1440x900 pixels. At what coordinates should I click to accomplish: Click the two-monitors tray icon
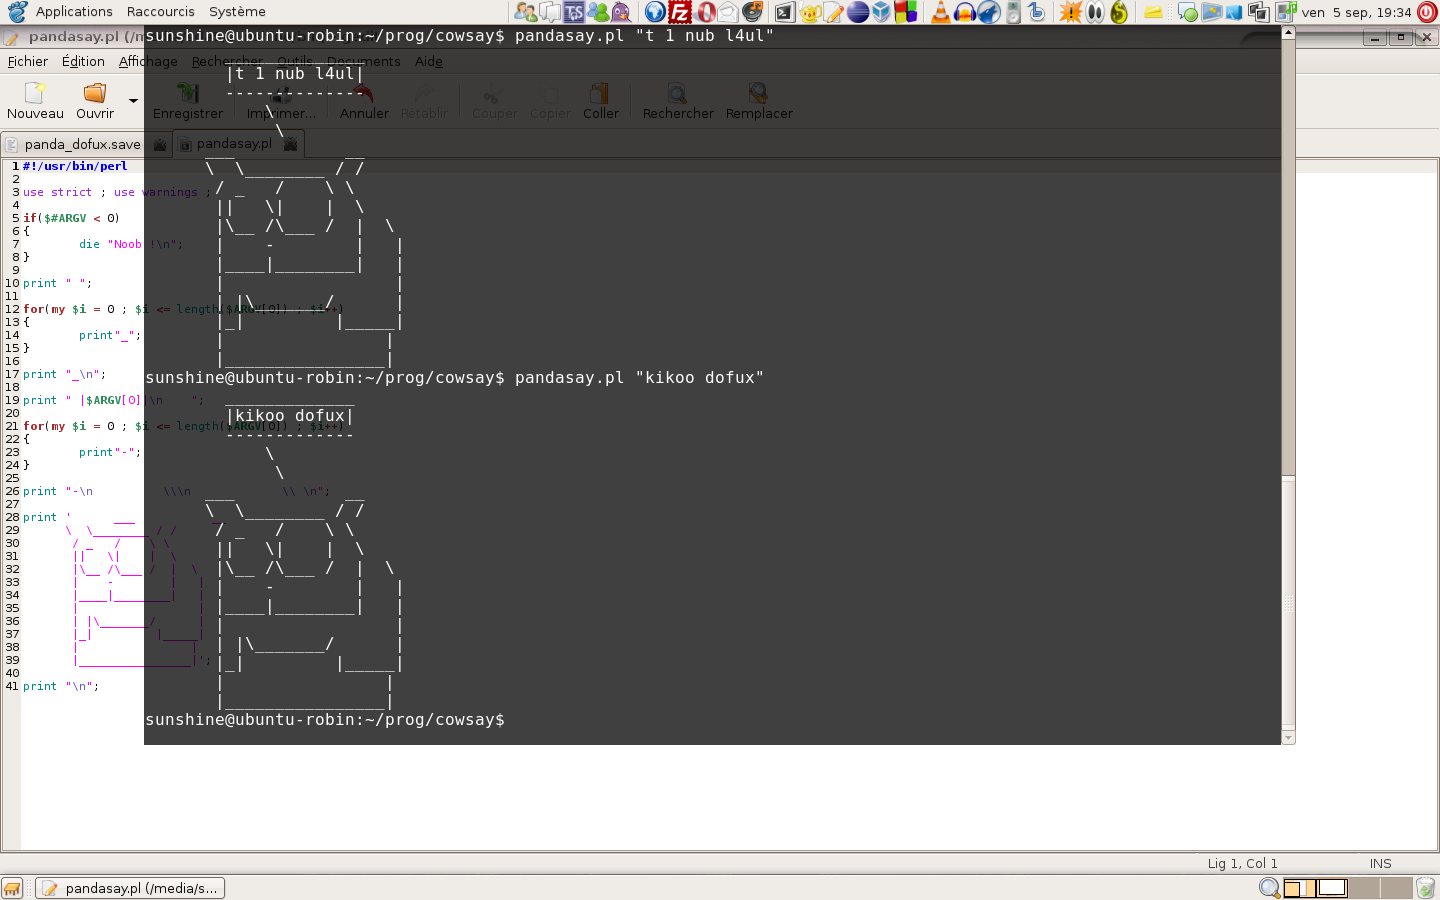click(1259, 12)
